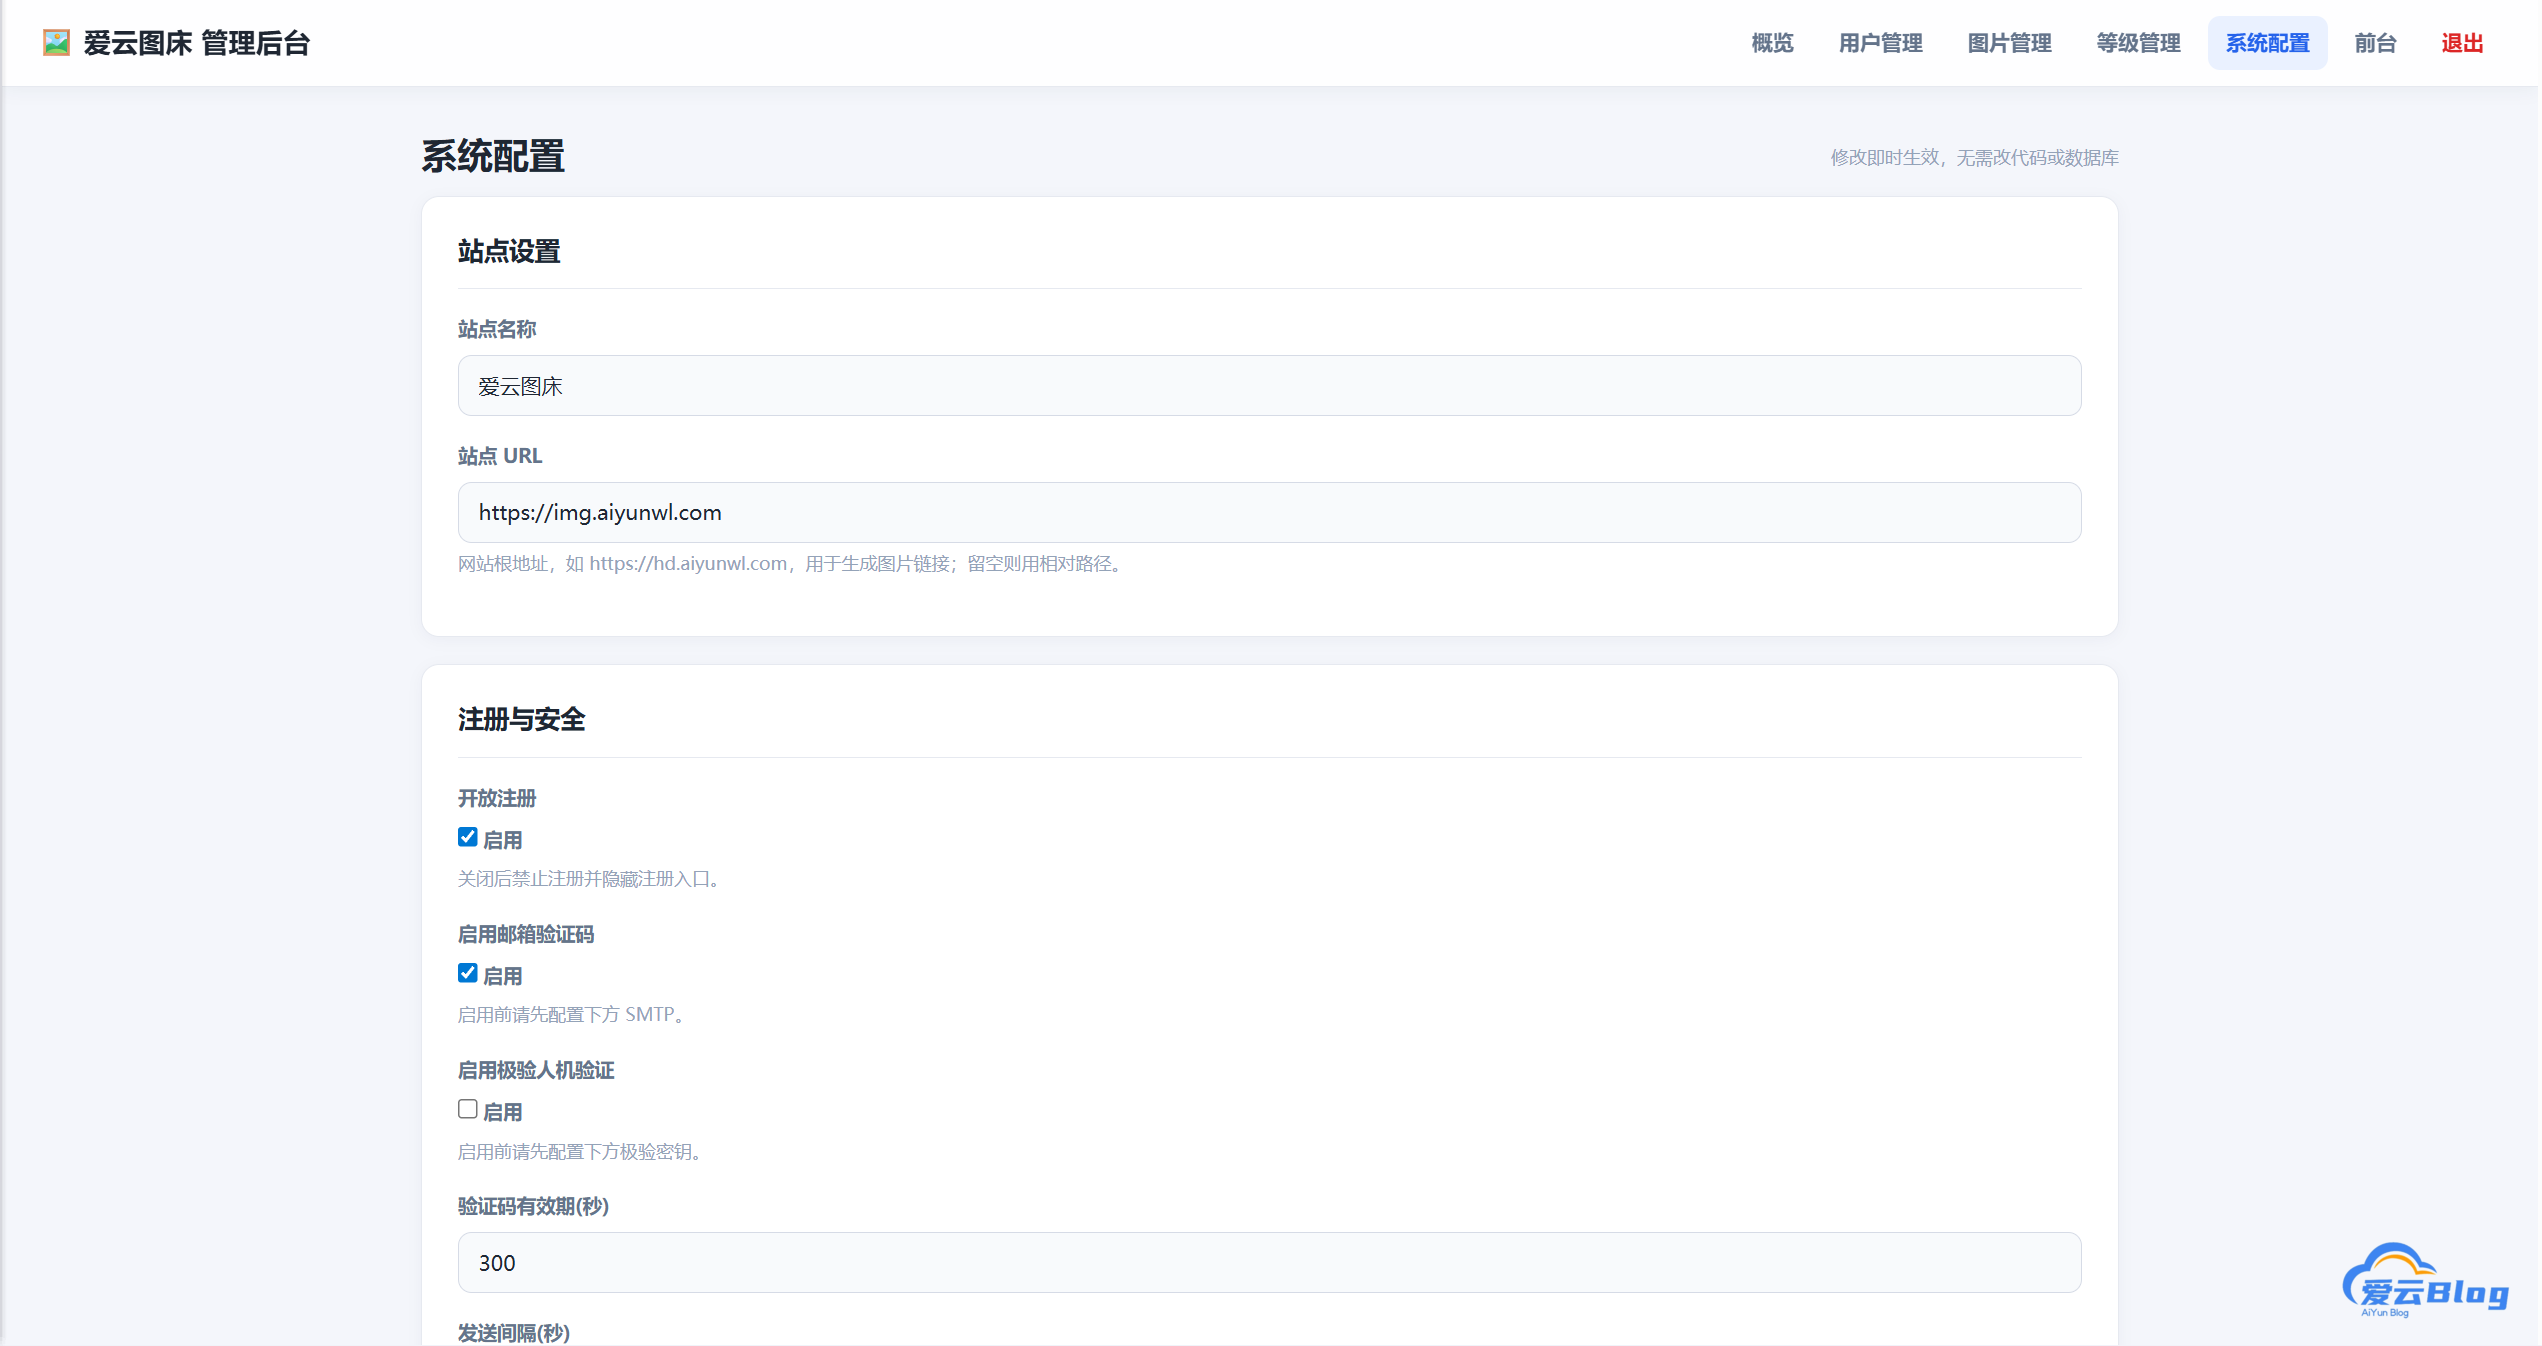This screenshot has width=2542, height=1346.
Task: Click the 修改即时生效 hint text
Action: 1974,158
